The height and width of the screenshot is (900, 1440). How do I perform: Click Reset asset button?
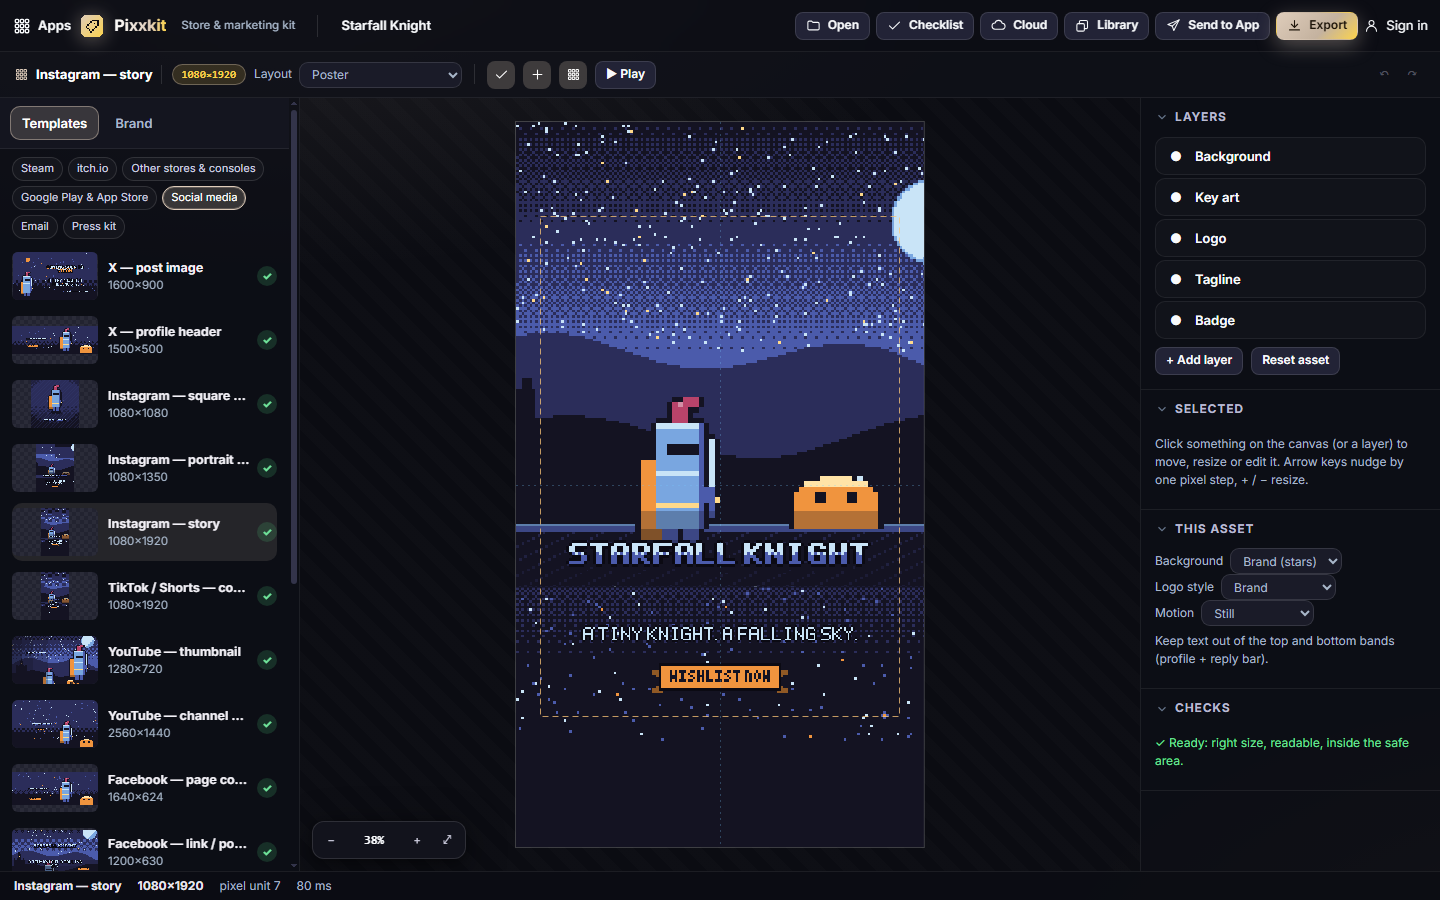click(x=1295, y=361)
